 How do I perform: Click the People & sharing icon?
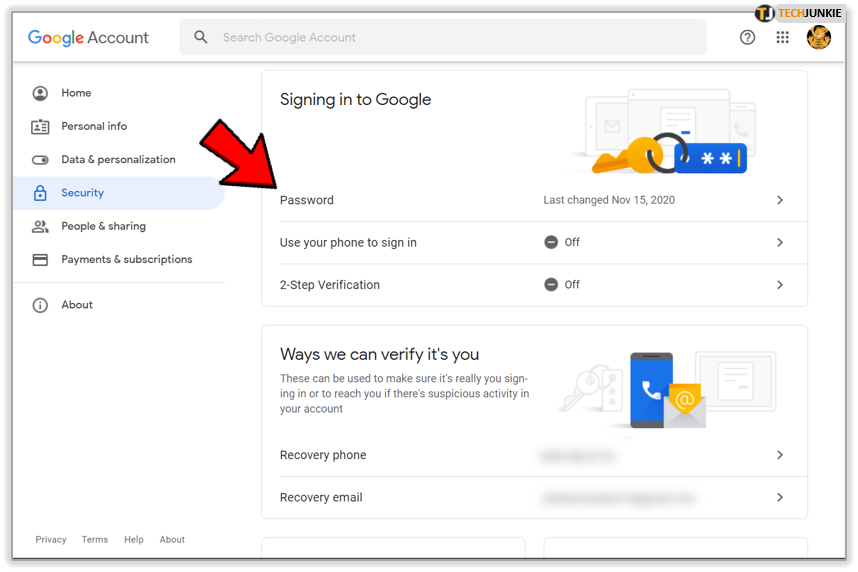40,227
